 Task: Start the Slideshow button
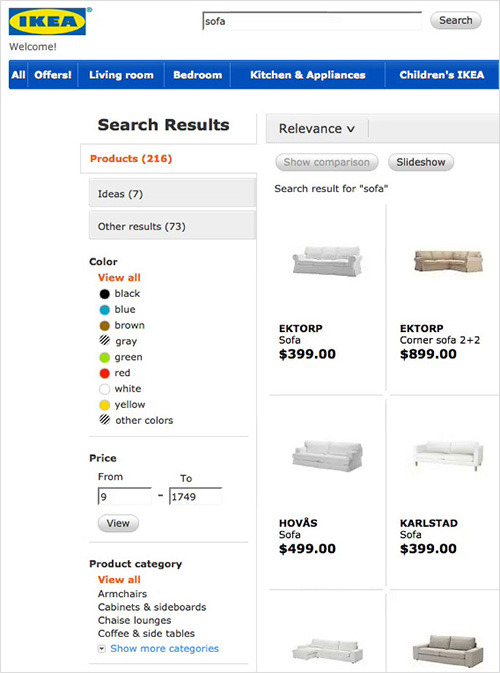point(421,162)
